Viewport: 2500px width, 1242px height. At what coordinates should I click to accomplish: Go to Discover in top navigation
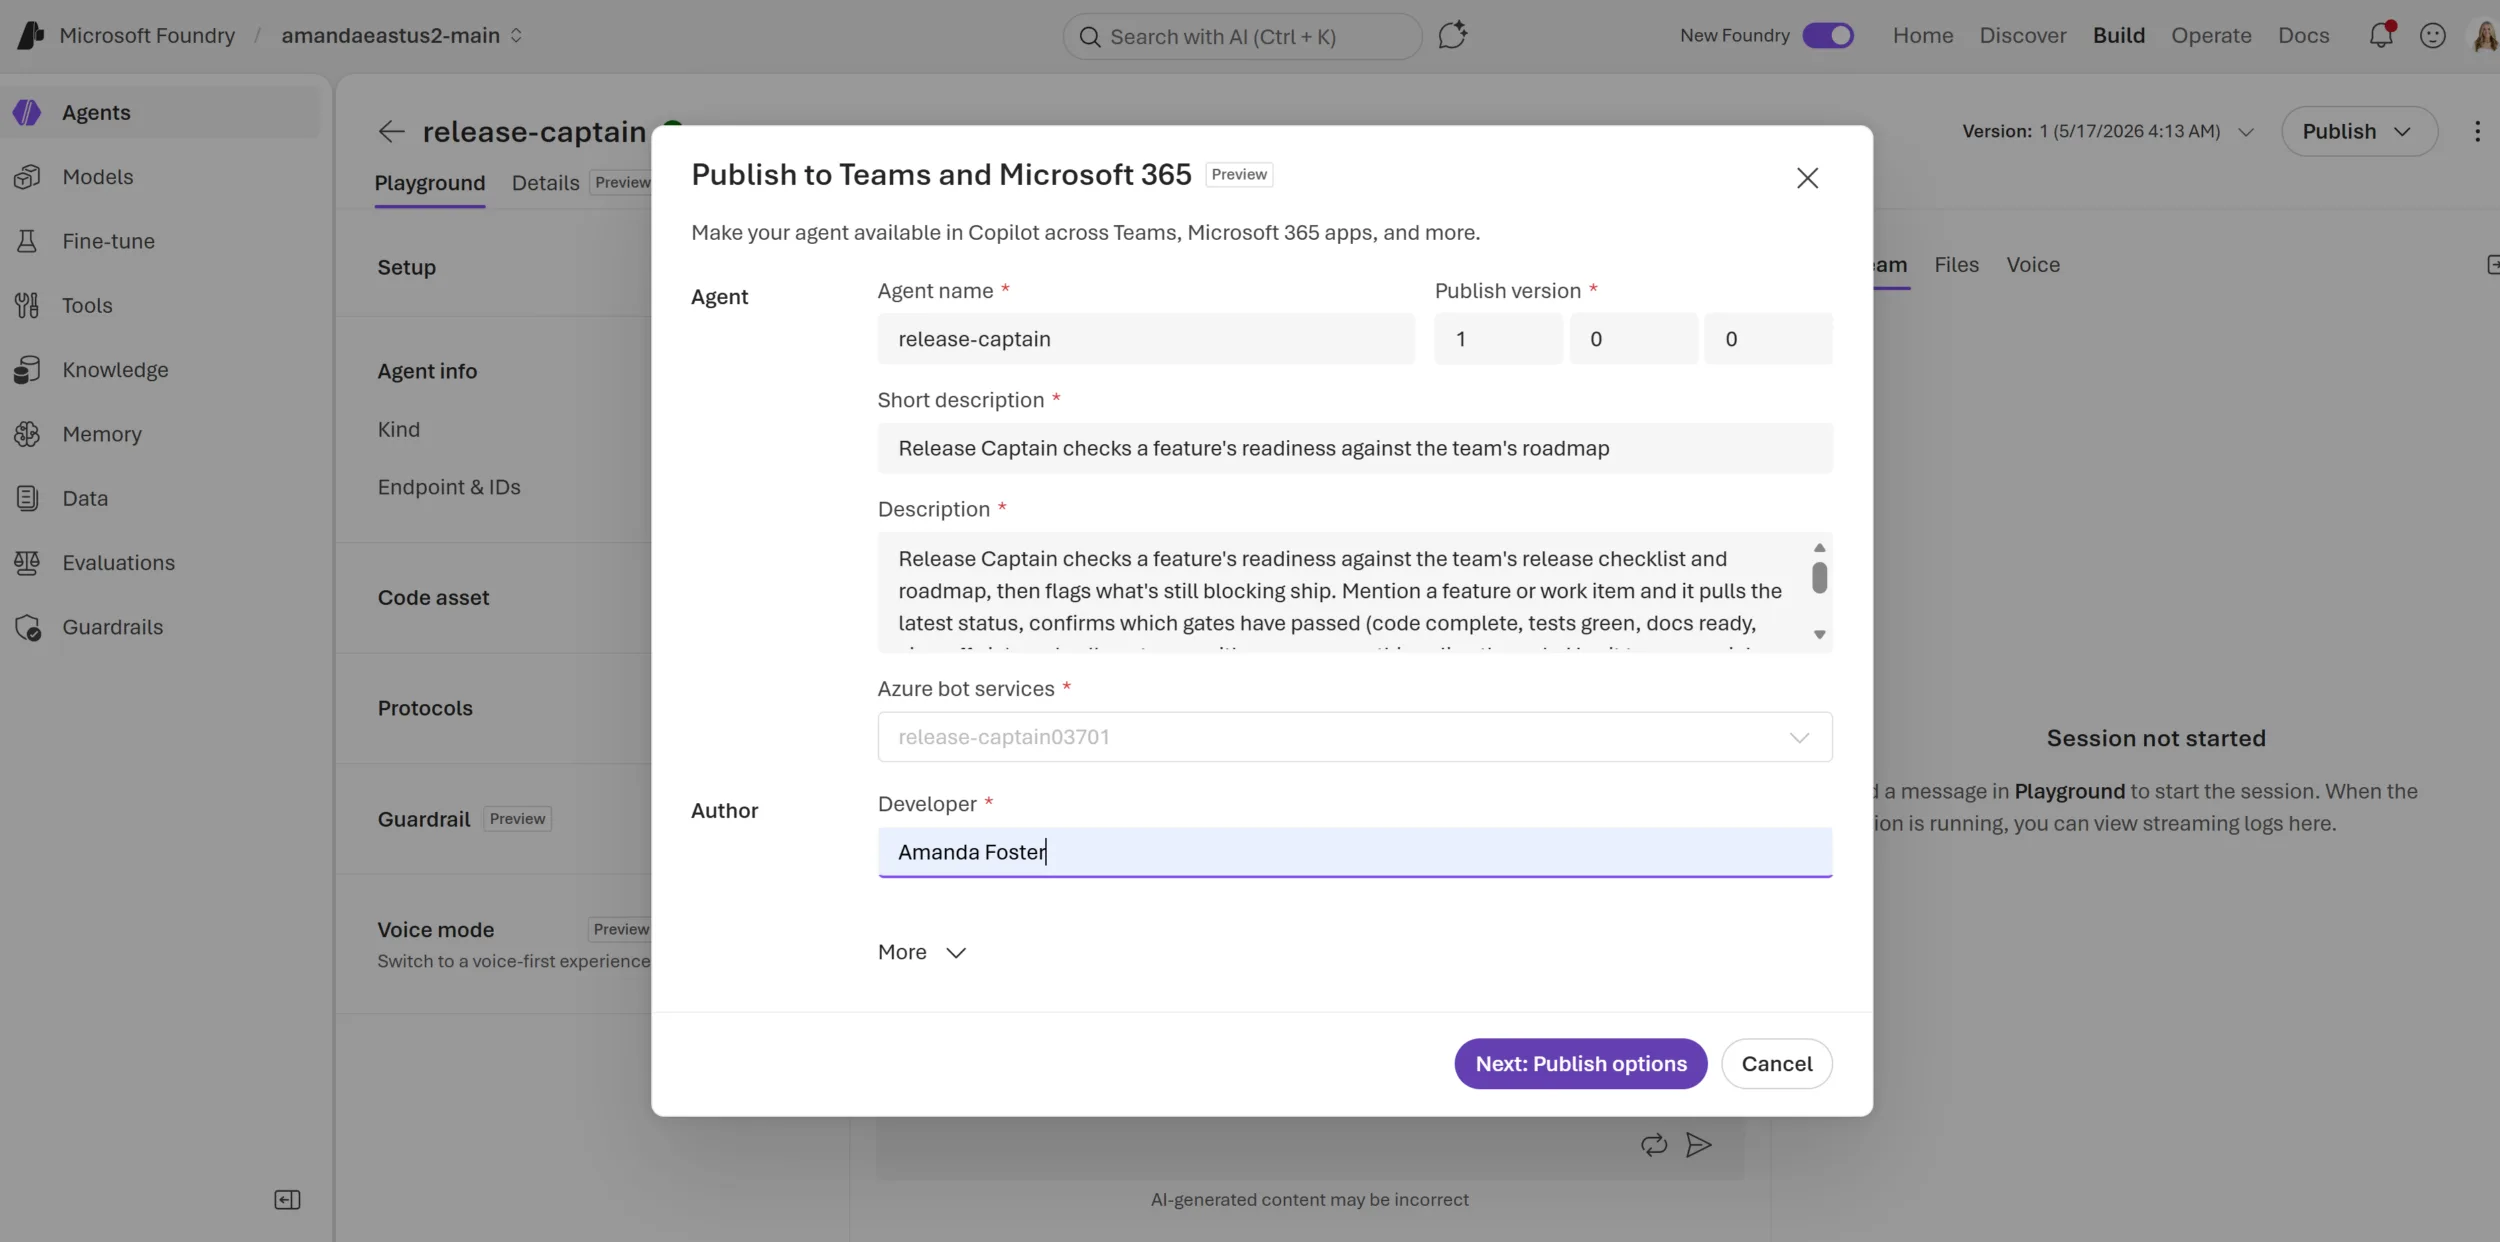2022,36
